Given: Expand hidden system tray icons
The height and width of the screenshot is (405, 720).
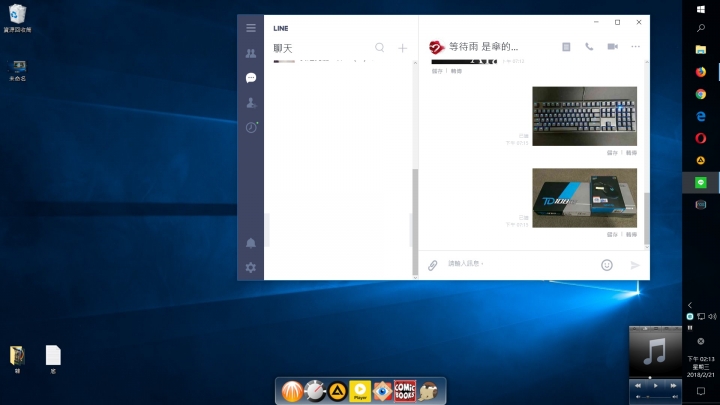Looking at the screenshot, I should (690, 305).
